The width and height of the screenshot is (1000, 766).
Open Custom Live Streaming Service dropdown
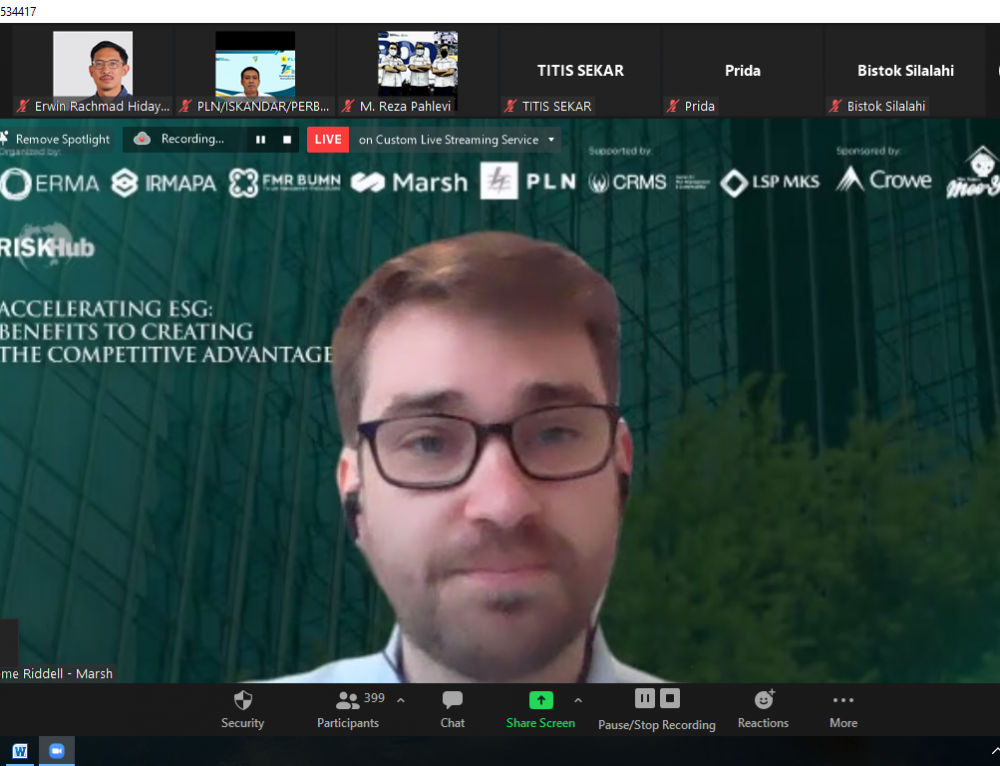tap(551, 140)
